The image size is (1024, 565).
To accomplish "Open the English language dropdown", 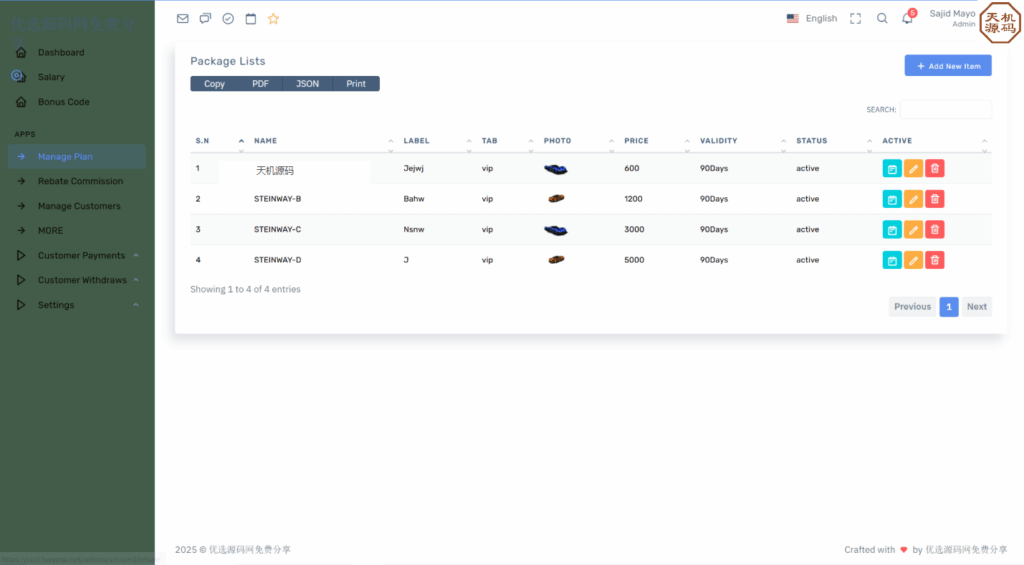I will click(812, 18).
